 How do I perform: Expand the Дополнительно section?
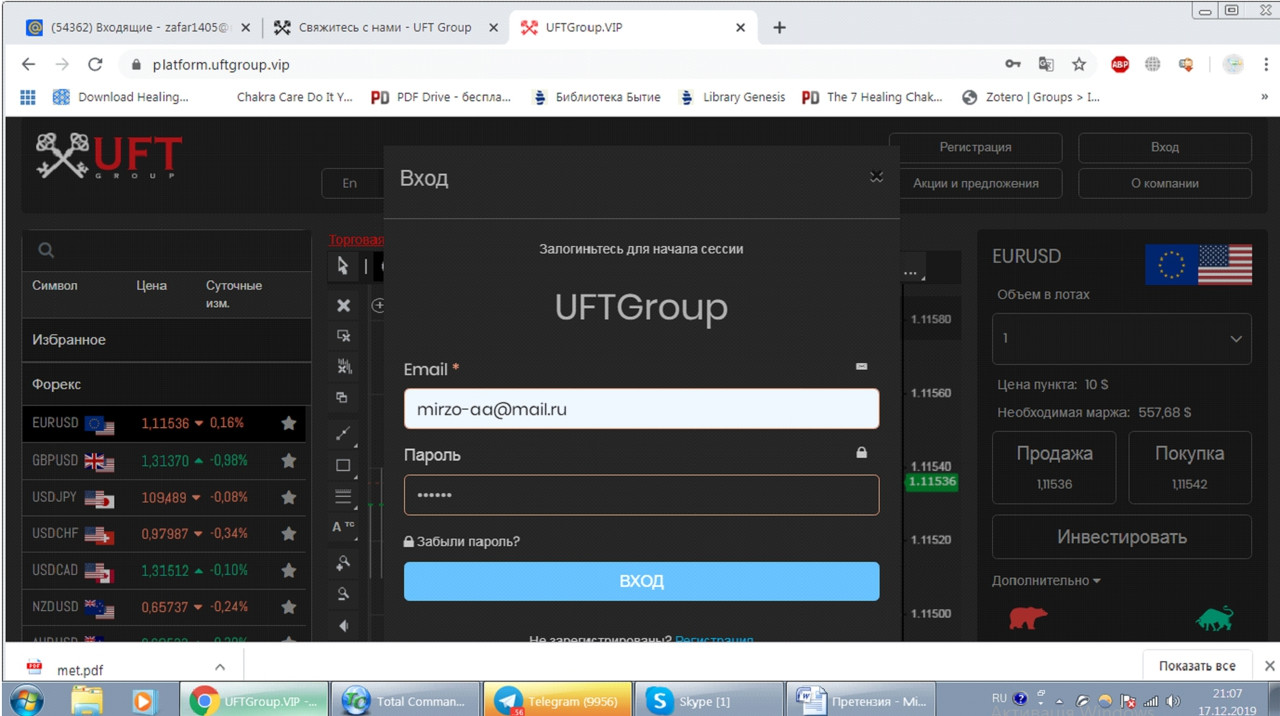pos(1046,581)
